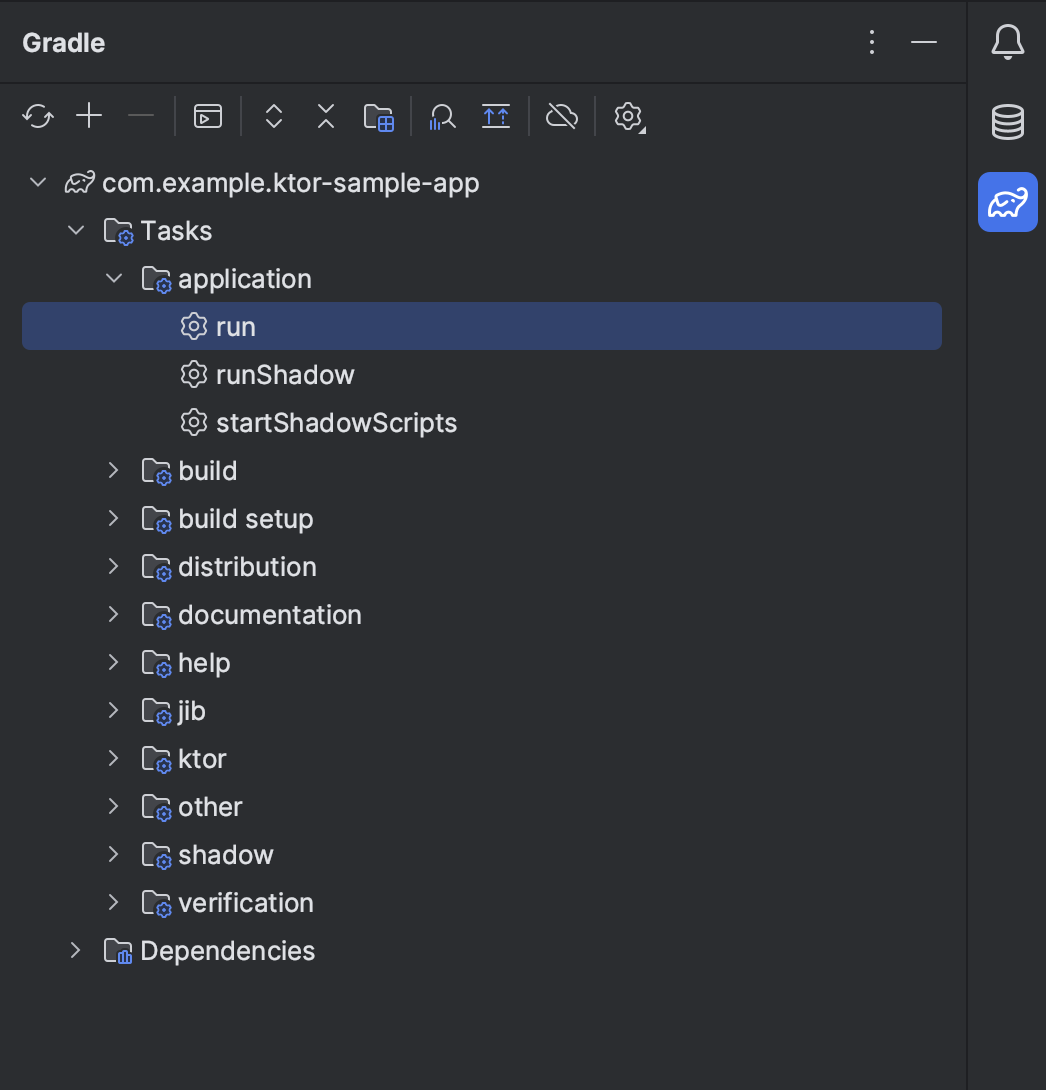The height and width of the screenshot is (1090, 1046).
Task: Open the Gradle panel options menu
Action: pos(872,42)
